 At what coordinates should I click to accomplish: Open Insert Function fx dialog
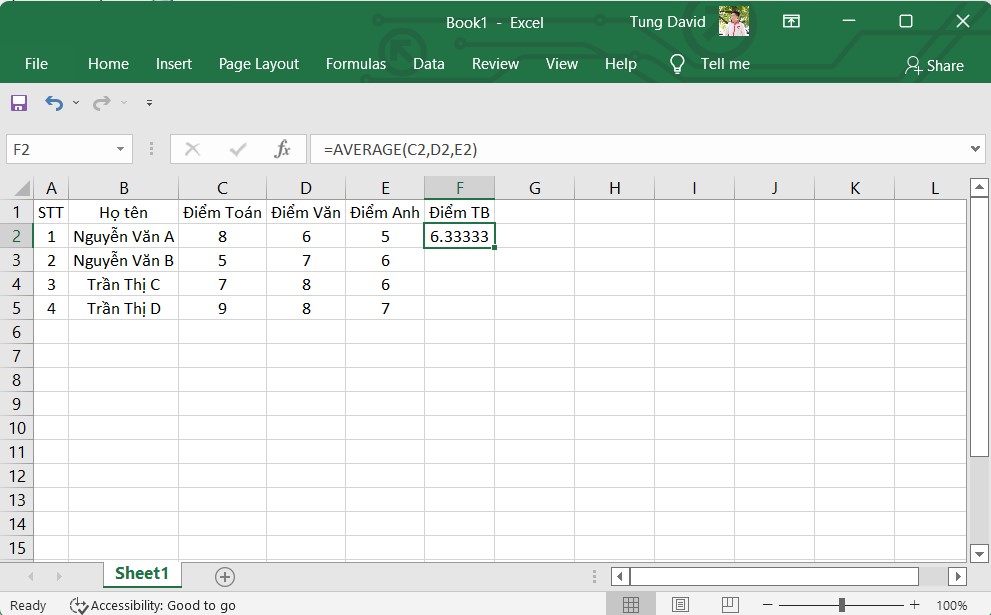click(282, 149)
